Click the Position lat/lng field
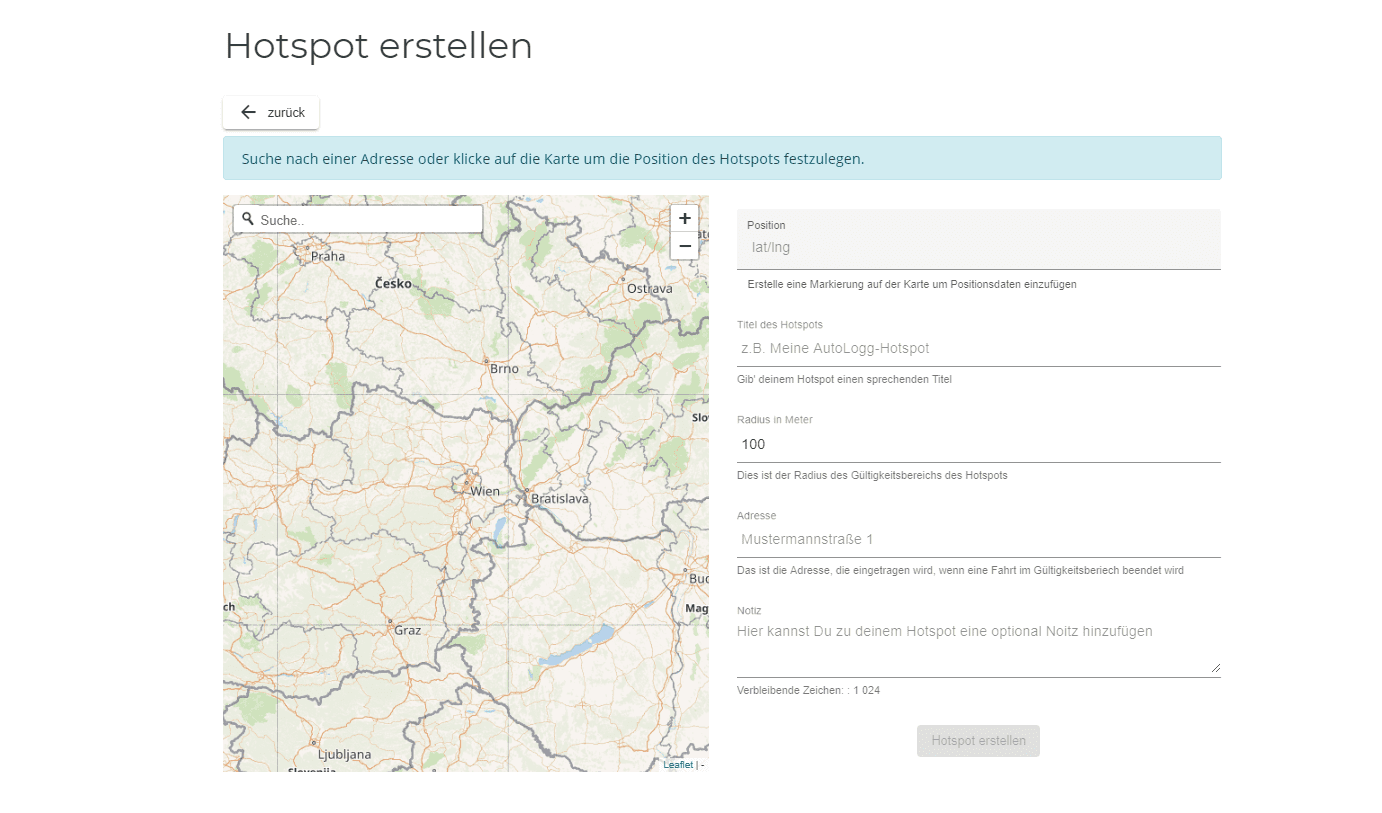 pos(978,240)
